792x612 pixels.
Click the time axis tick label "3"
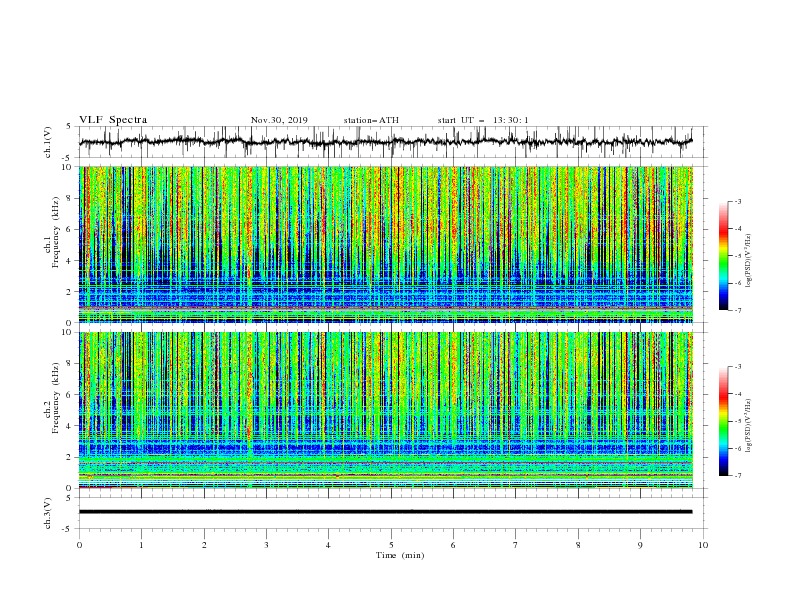point(266,545)
